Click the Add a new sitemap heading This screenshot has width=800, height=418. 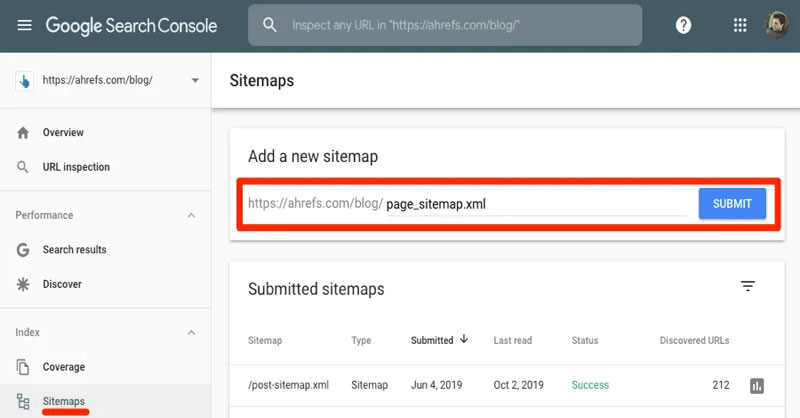tap(313, 156)
